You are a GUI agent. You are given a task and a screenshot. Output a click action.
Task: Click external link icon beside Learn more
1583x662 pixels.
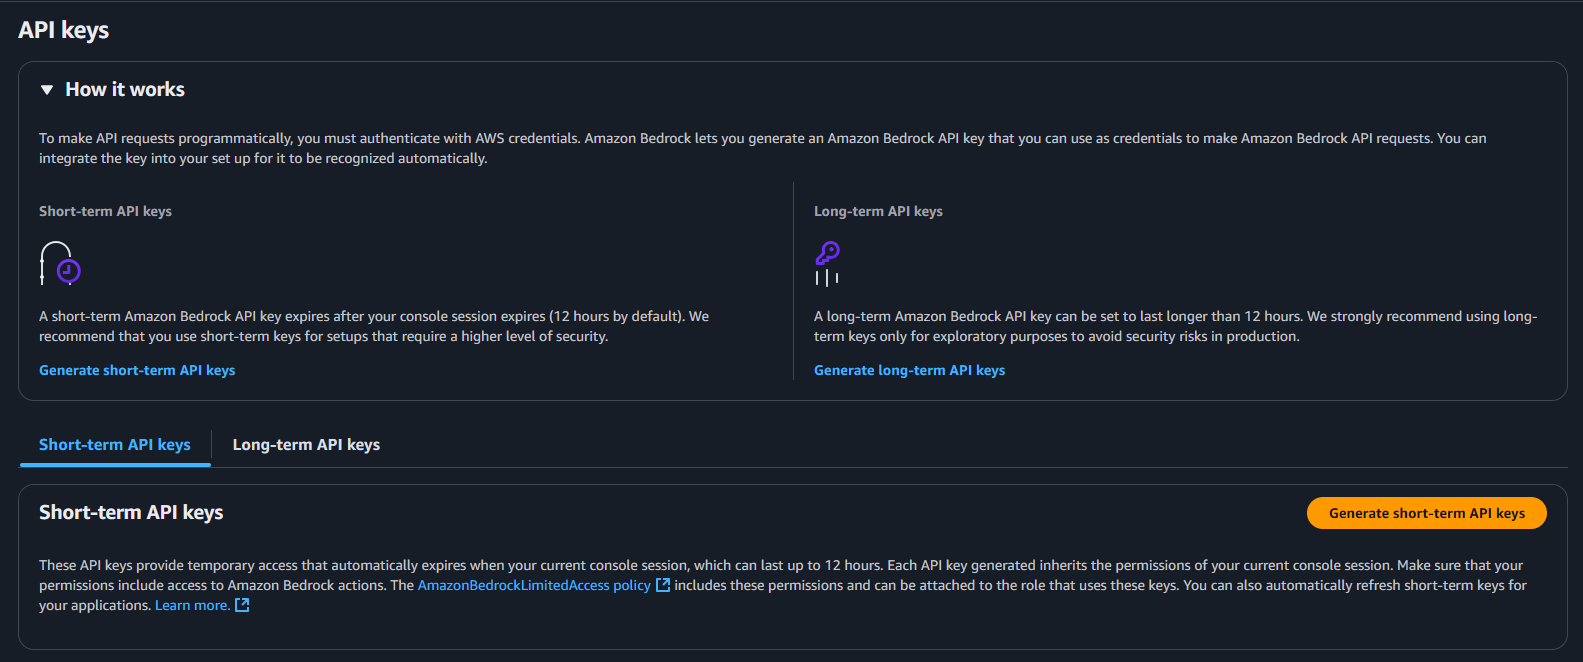(x=241, y=605)
